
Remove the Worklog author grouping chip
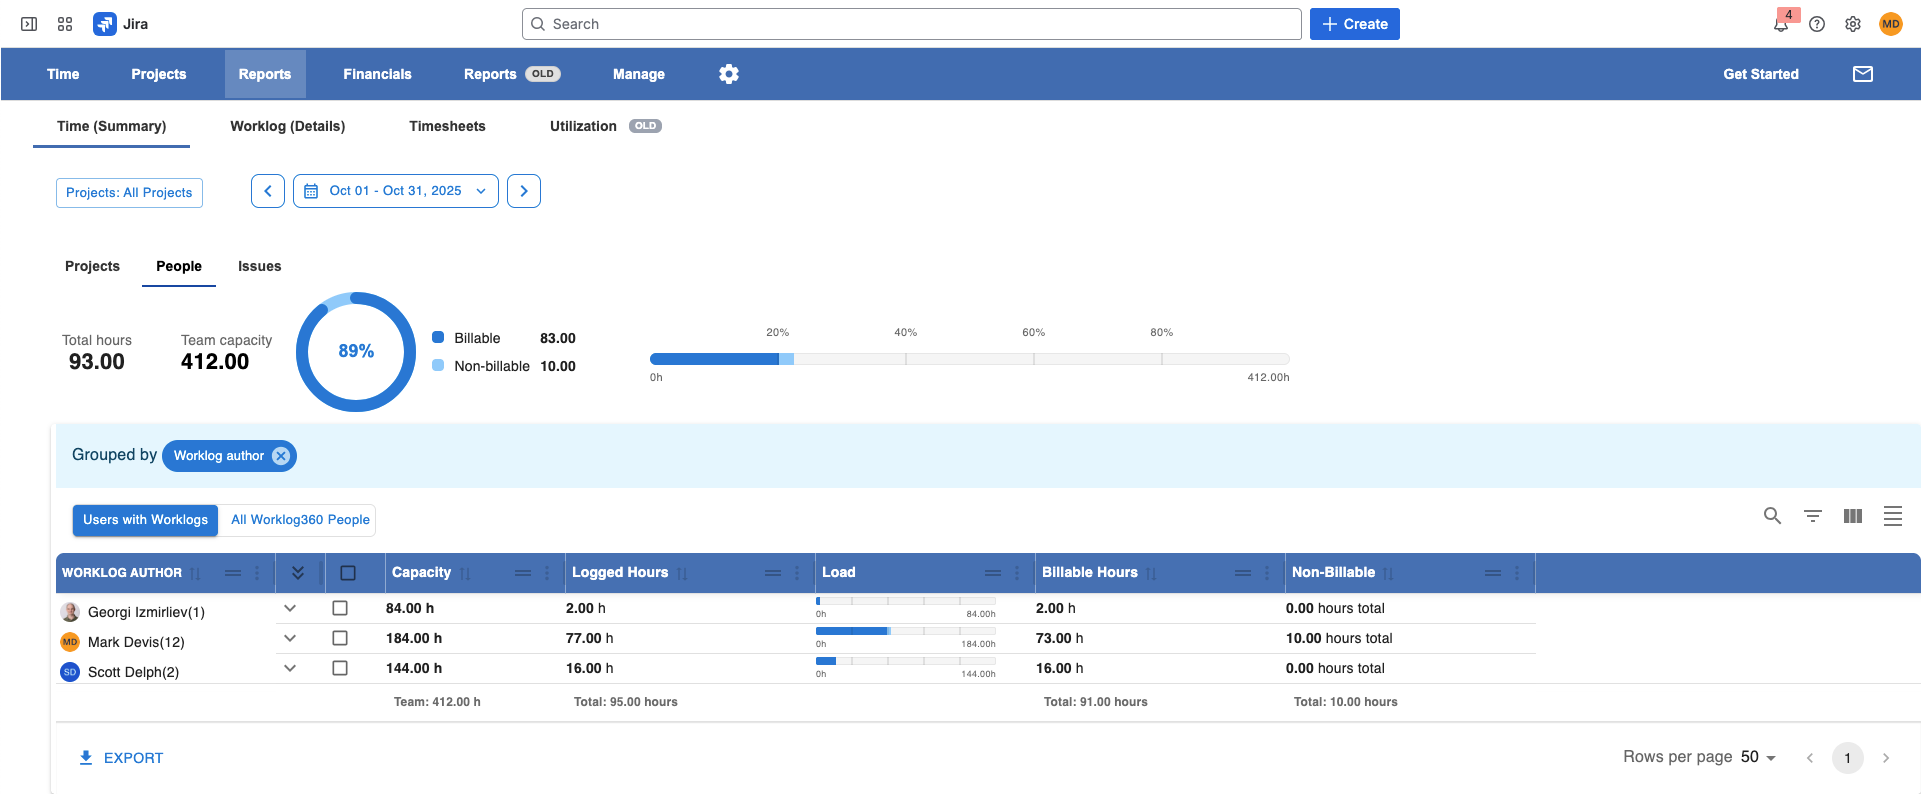[281, 456]
